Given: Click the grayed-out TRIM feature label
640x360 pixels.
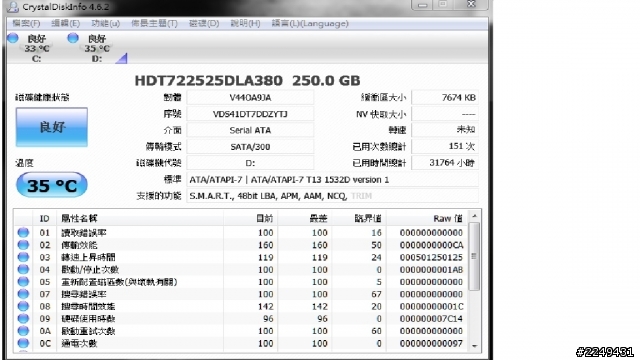Looking at the screenshot, I should (361, 196).
